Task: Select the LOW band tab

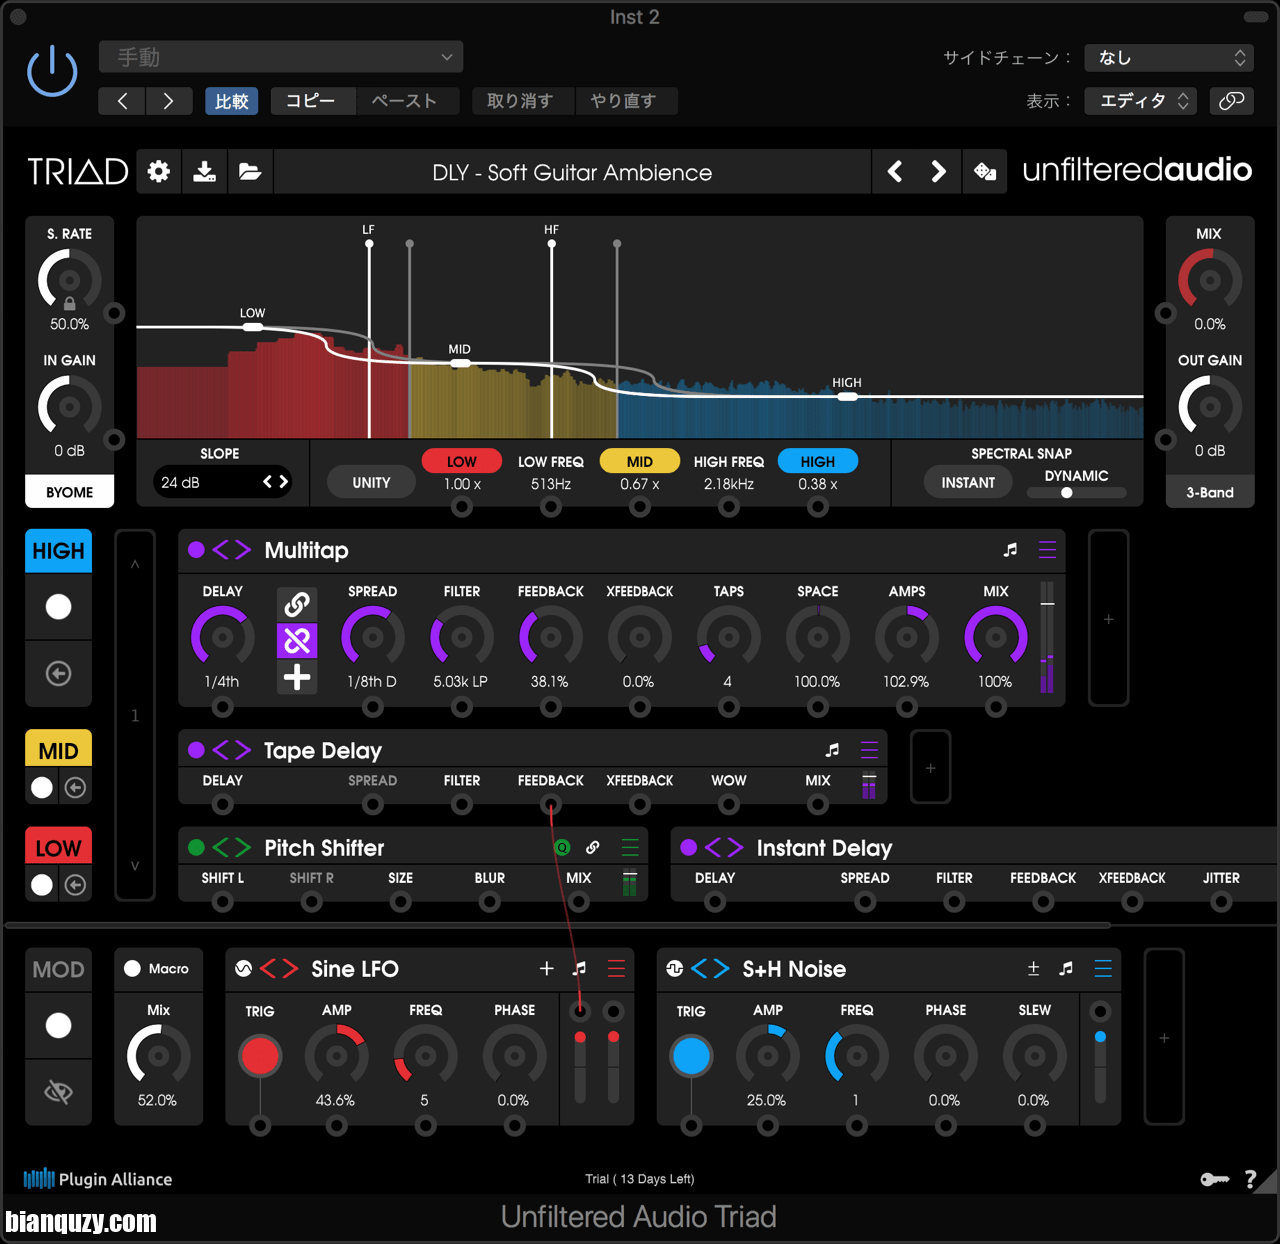Action: pos(58,848)
